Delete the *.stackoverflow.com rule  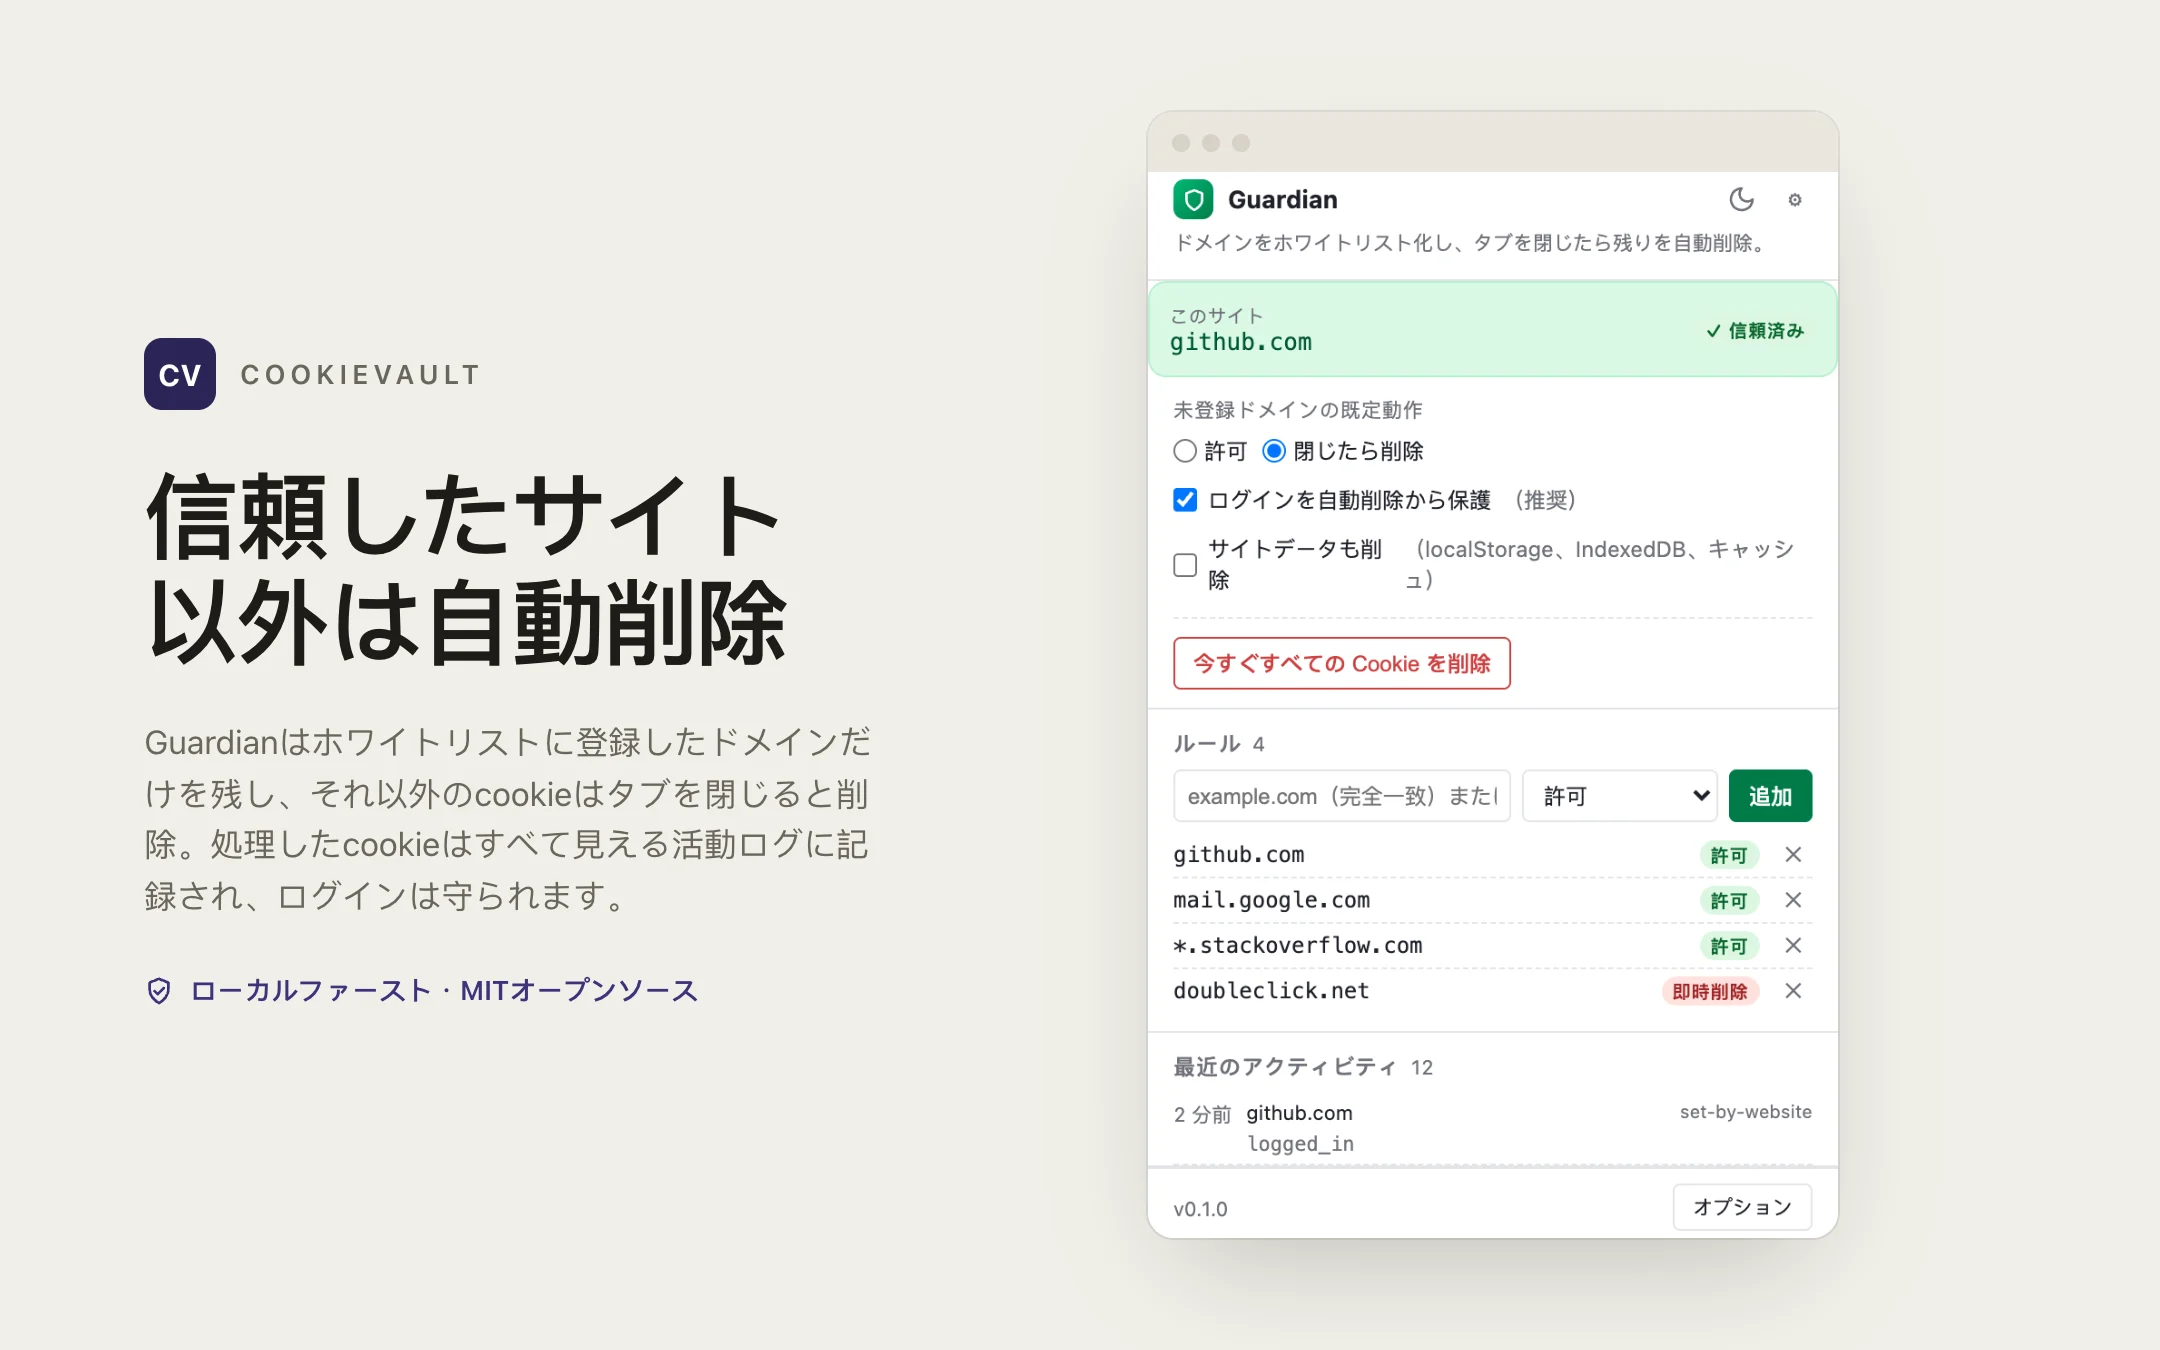tap(1793, 945)
